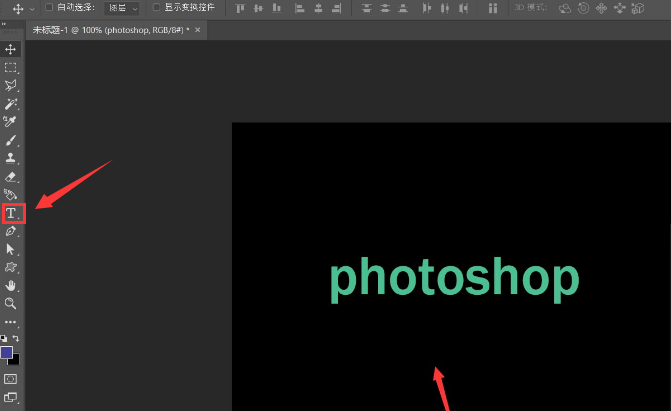Screen dimensions: 671x411
Task: Distribute left edges
Action: 426,8
